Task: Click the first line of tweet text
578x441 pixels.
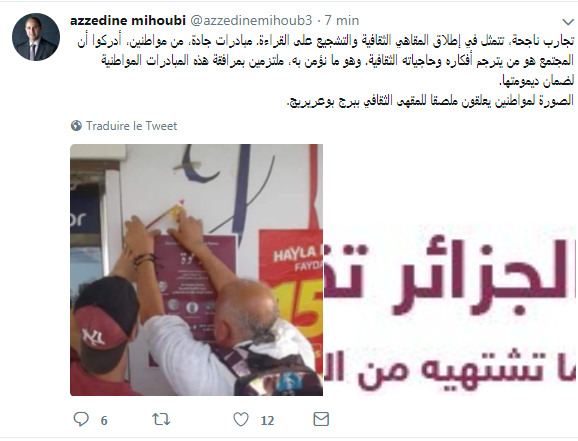Action: coord(325,41)
